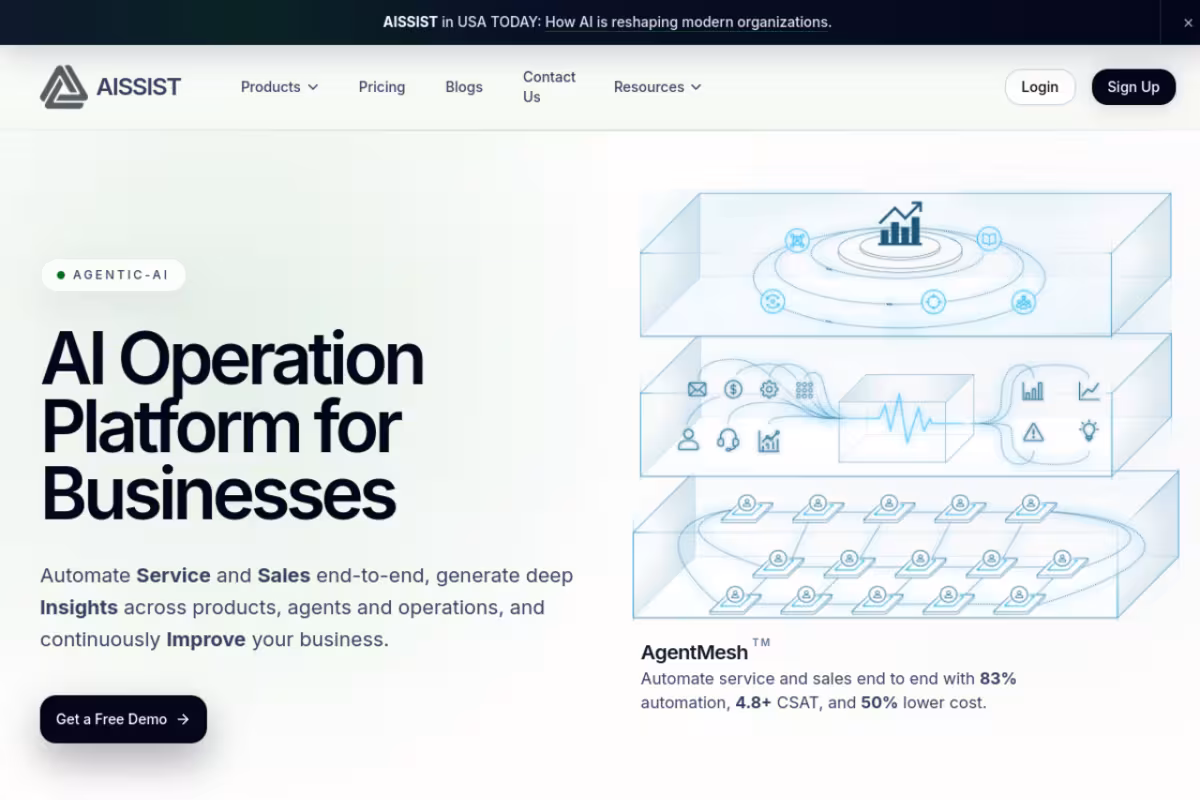1200x800 pixels.
Task: Go to the Pricing page
Action: 382,87
